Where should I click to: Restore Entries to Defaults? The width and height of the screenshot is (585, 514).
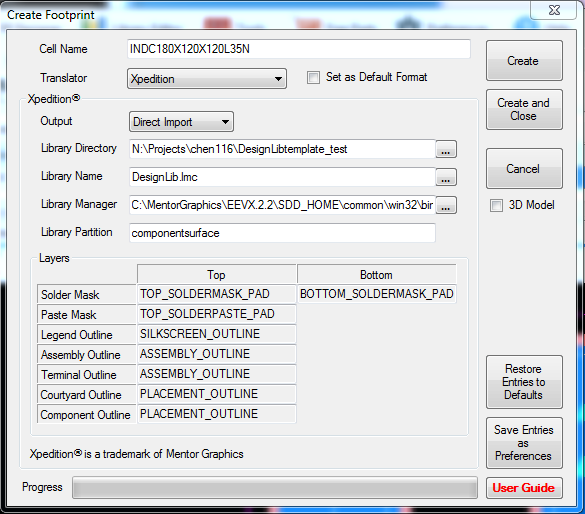(524, 382)
